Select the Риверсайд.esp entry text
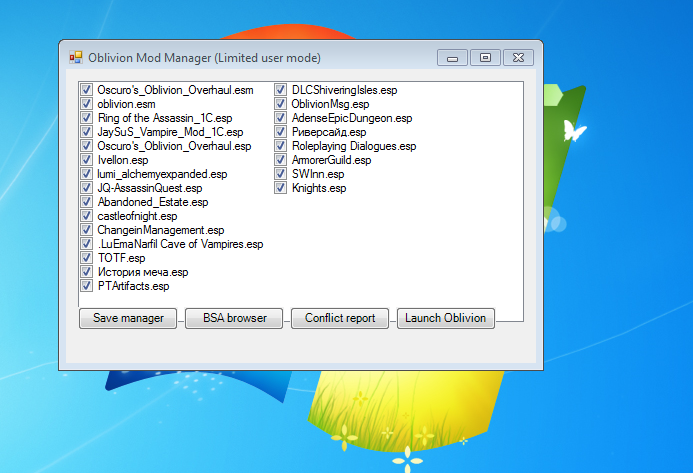Image resolution: width=693 pixels, height=473 pixels. tap(329, 132)
